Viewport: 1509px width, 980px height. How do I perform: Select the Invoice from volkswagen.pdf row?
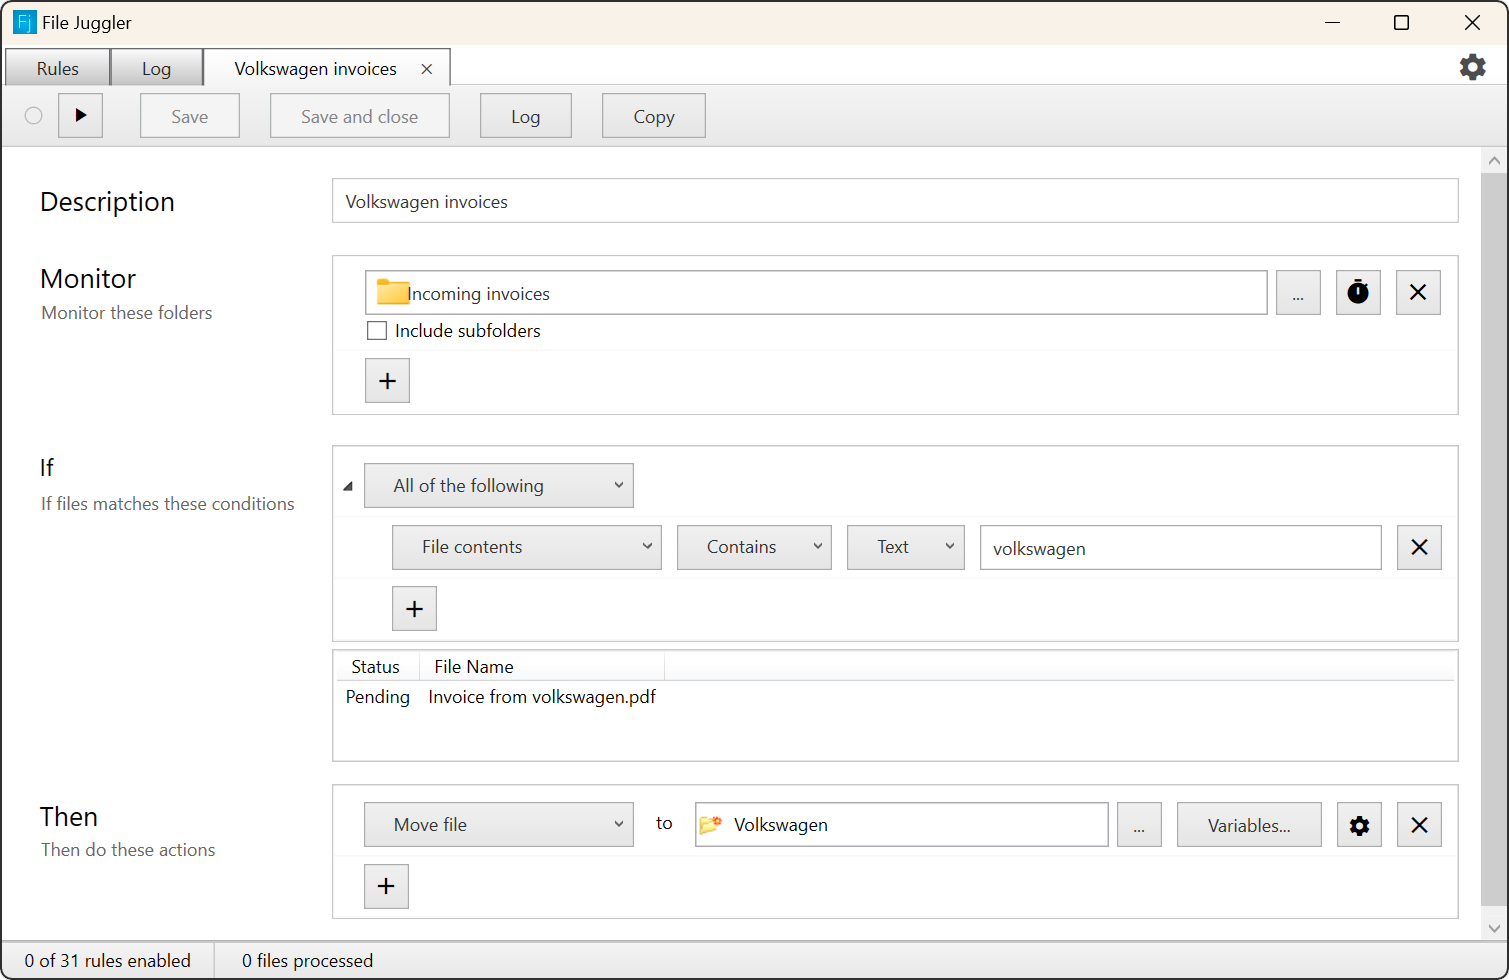895,697
